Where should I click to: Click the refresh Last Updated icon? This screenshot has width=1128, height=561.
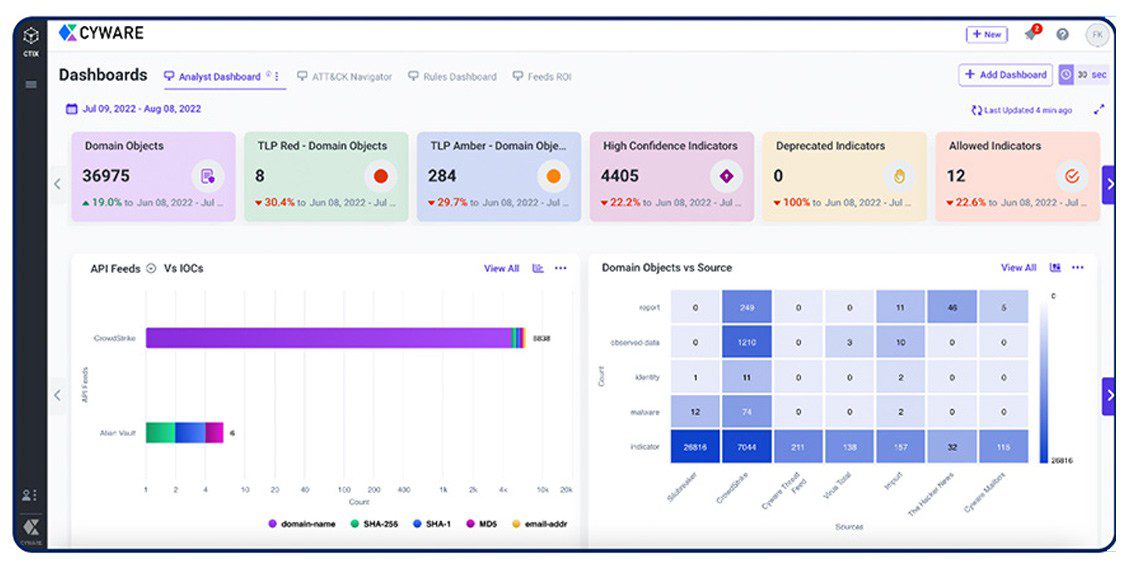point(976,110)
